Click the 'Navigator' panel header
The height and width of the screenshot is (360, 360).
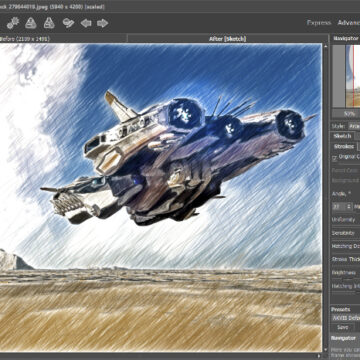(x=345, y=39)
